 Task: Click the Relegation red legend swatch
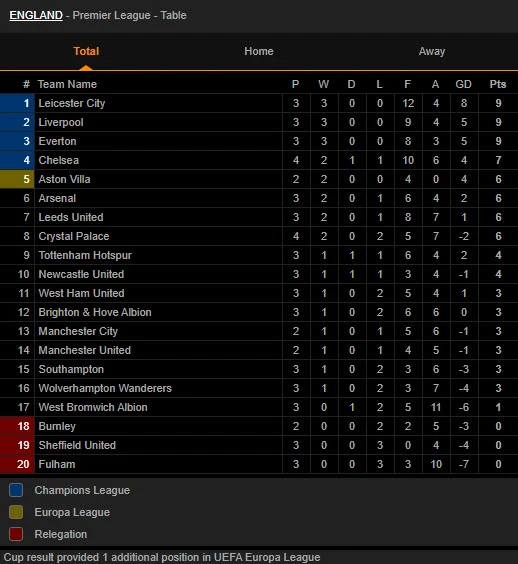(16, 534)
